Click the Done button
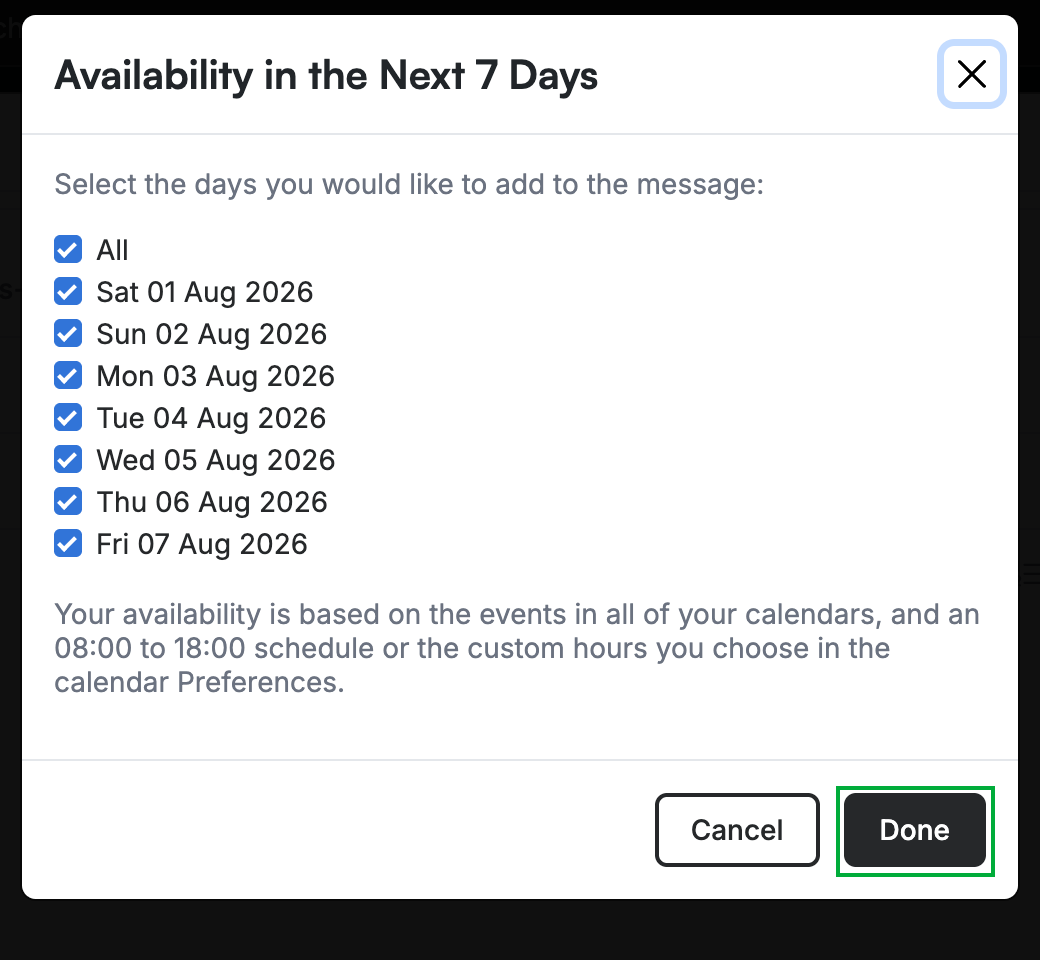The height and width of the screenshot is (960, 1040). 915,830
